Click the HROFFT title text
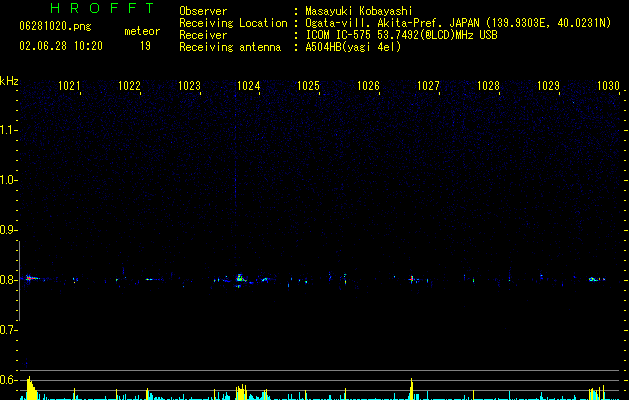Viewport: 629px width, 400px height. 103,8
